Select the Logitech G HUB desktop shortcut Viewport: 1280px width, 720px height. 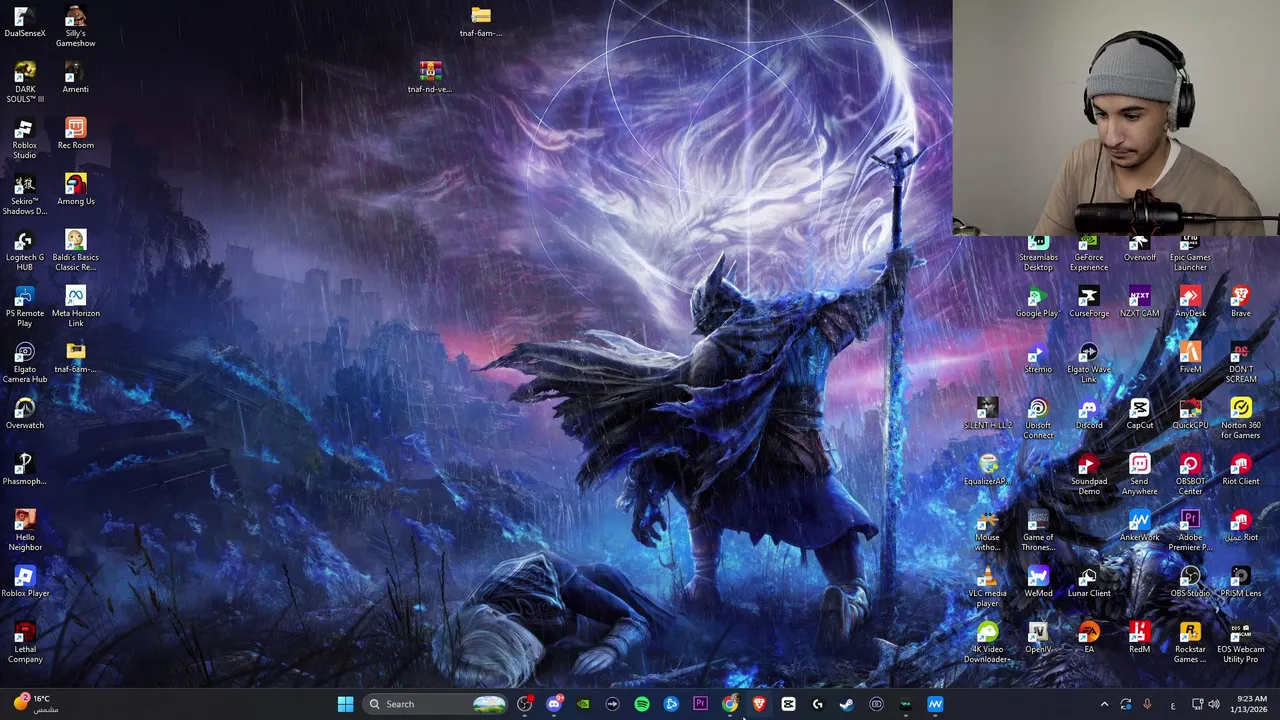point(25,251)
